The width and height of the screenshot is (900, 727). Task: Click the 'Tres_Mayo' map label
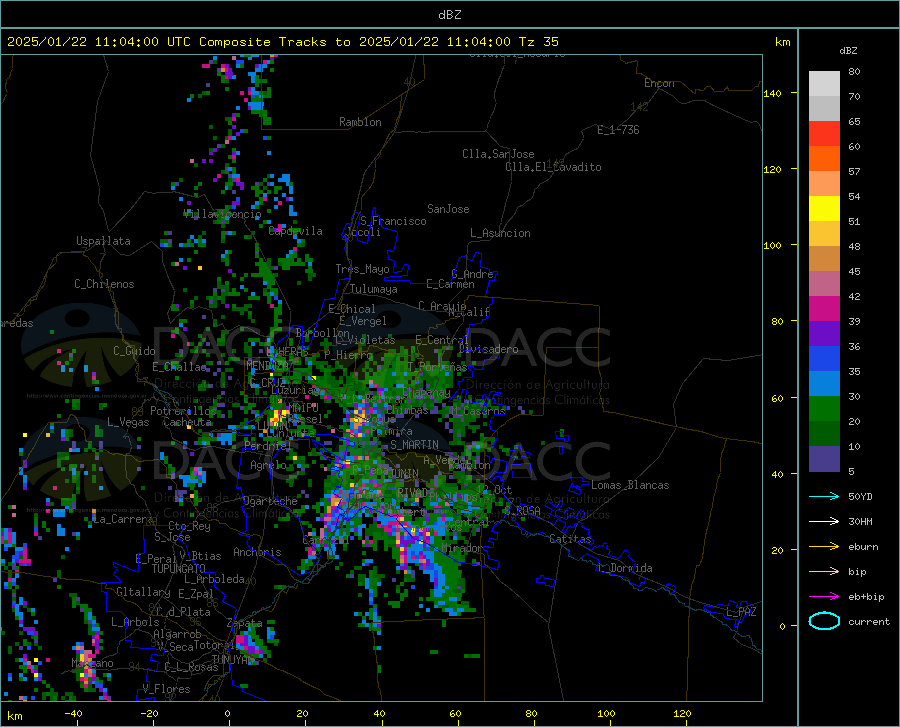(x=362, y=269)
